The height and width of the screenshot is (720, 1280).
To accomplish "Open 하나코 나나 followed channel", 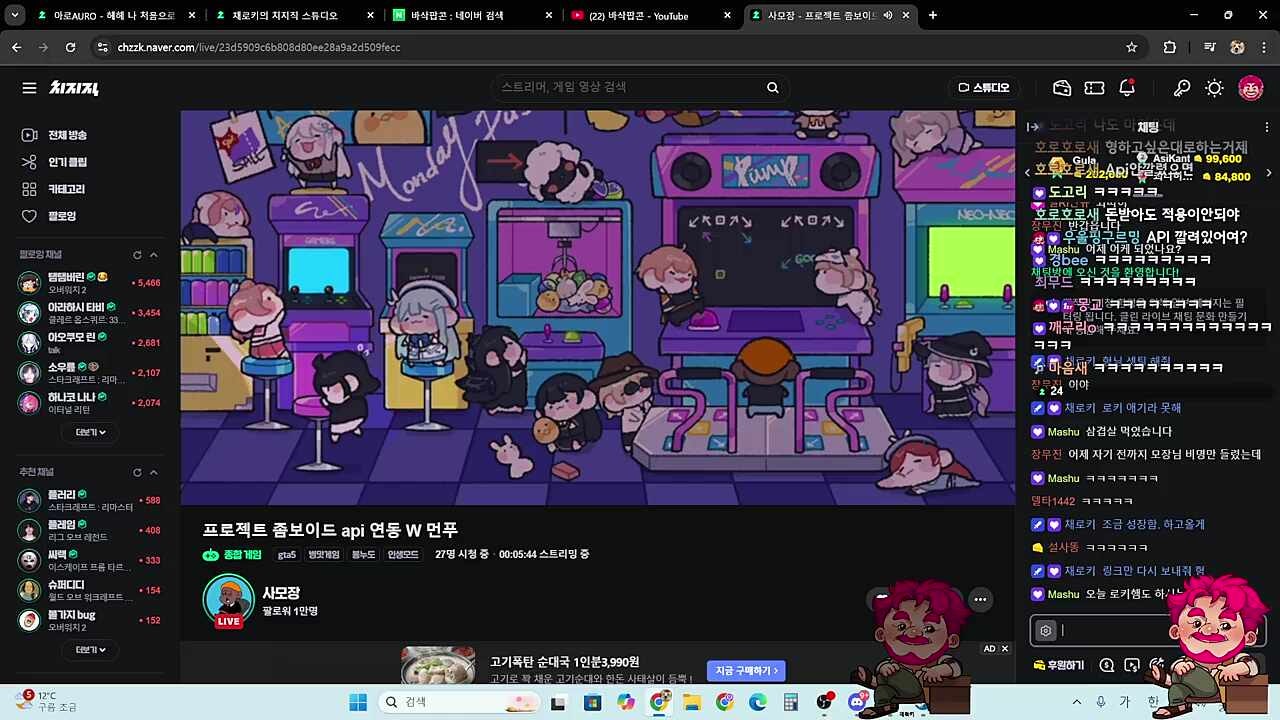I will [90, 403].
